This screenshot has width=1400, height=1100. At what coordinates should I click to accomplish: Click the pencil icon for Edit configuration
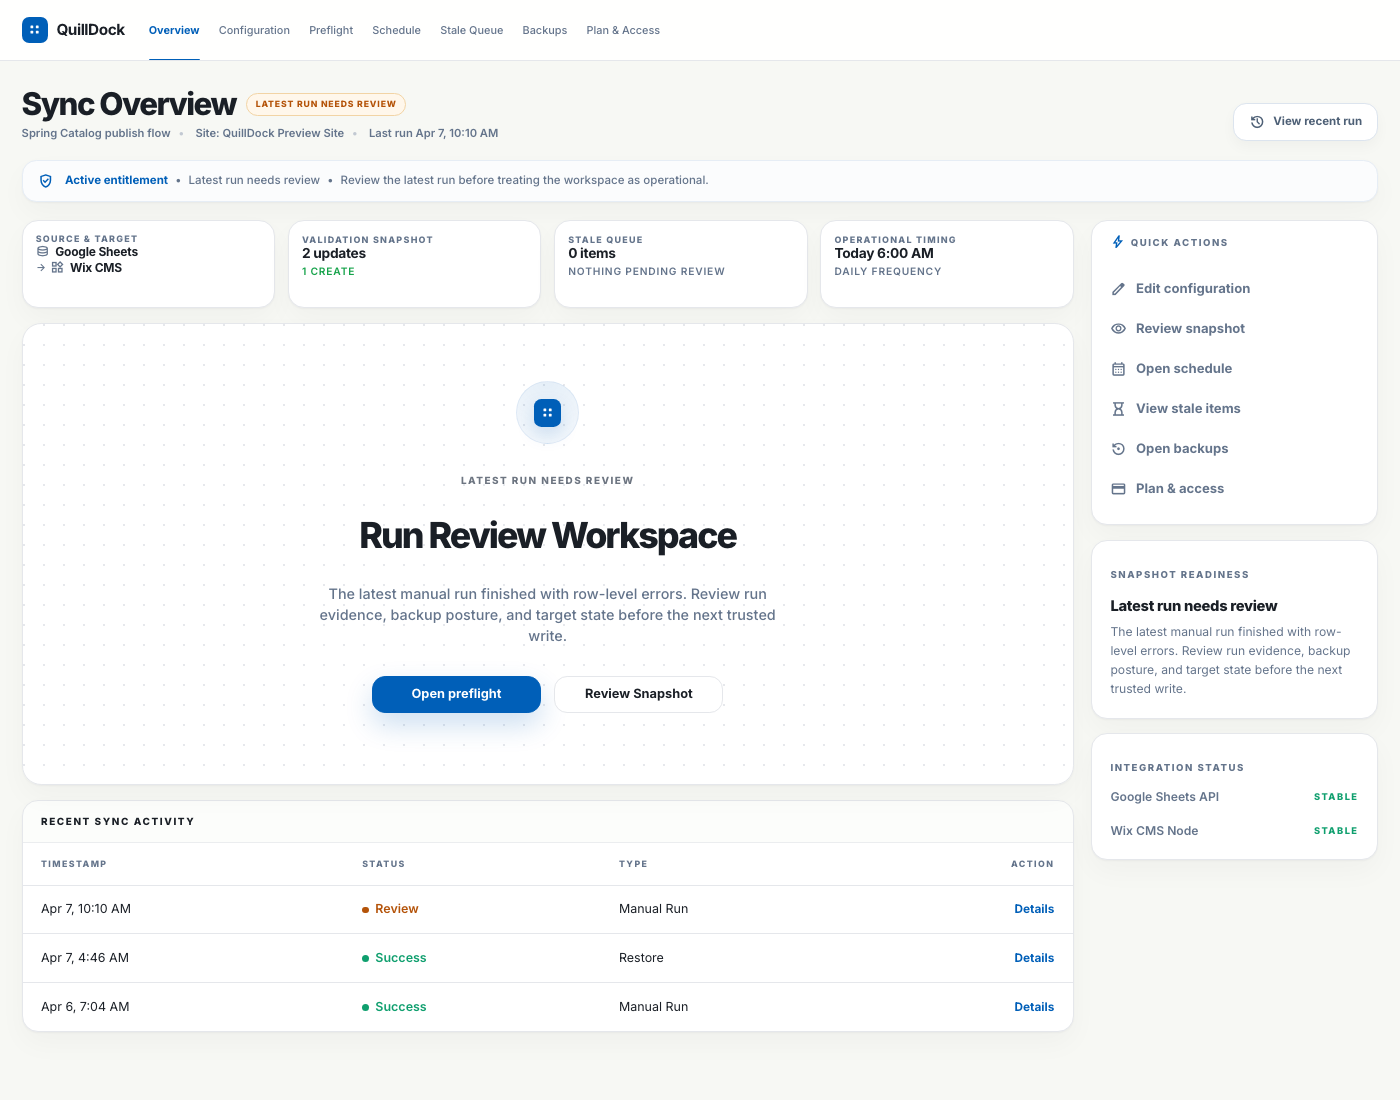point(1118,289)
